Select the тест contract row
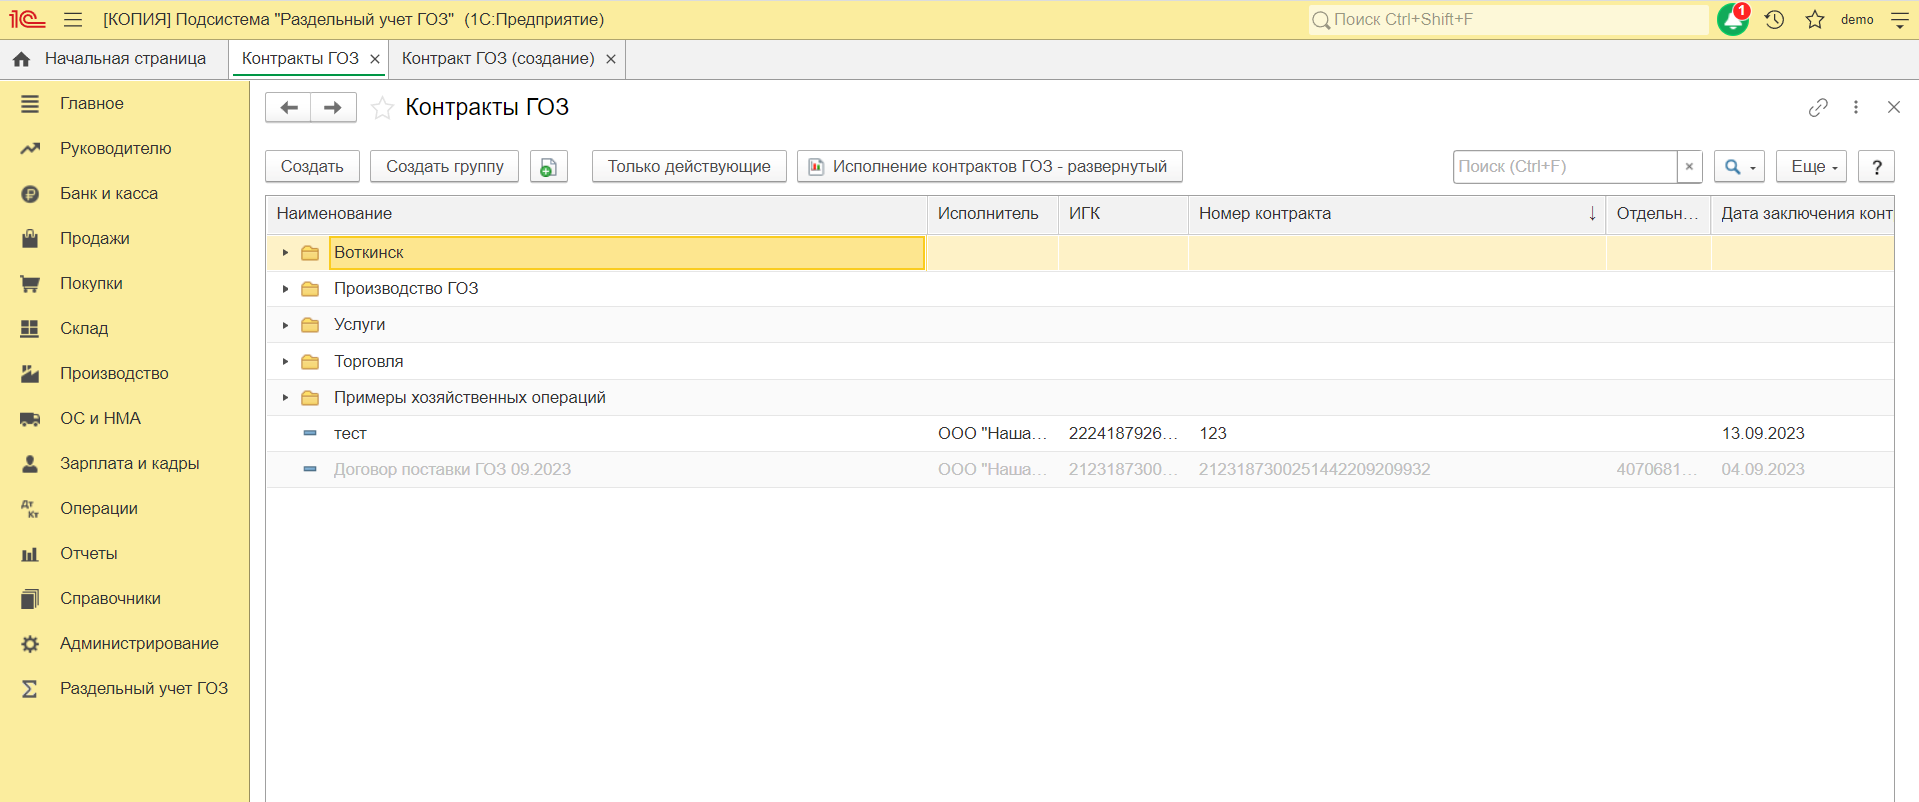1919x802 pixels. click(1080, 434)
